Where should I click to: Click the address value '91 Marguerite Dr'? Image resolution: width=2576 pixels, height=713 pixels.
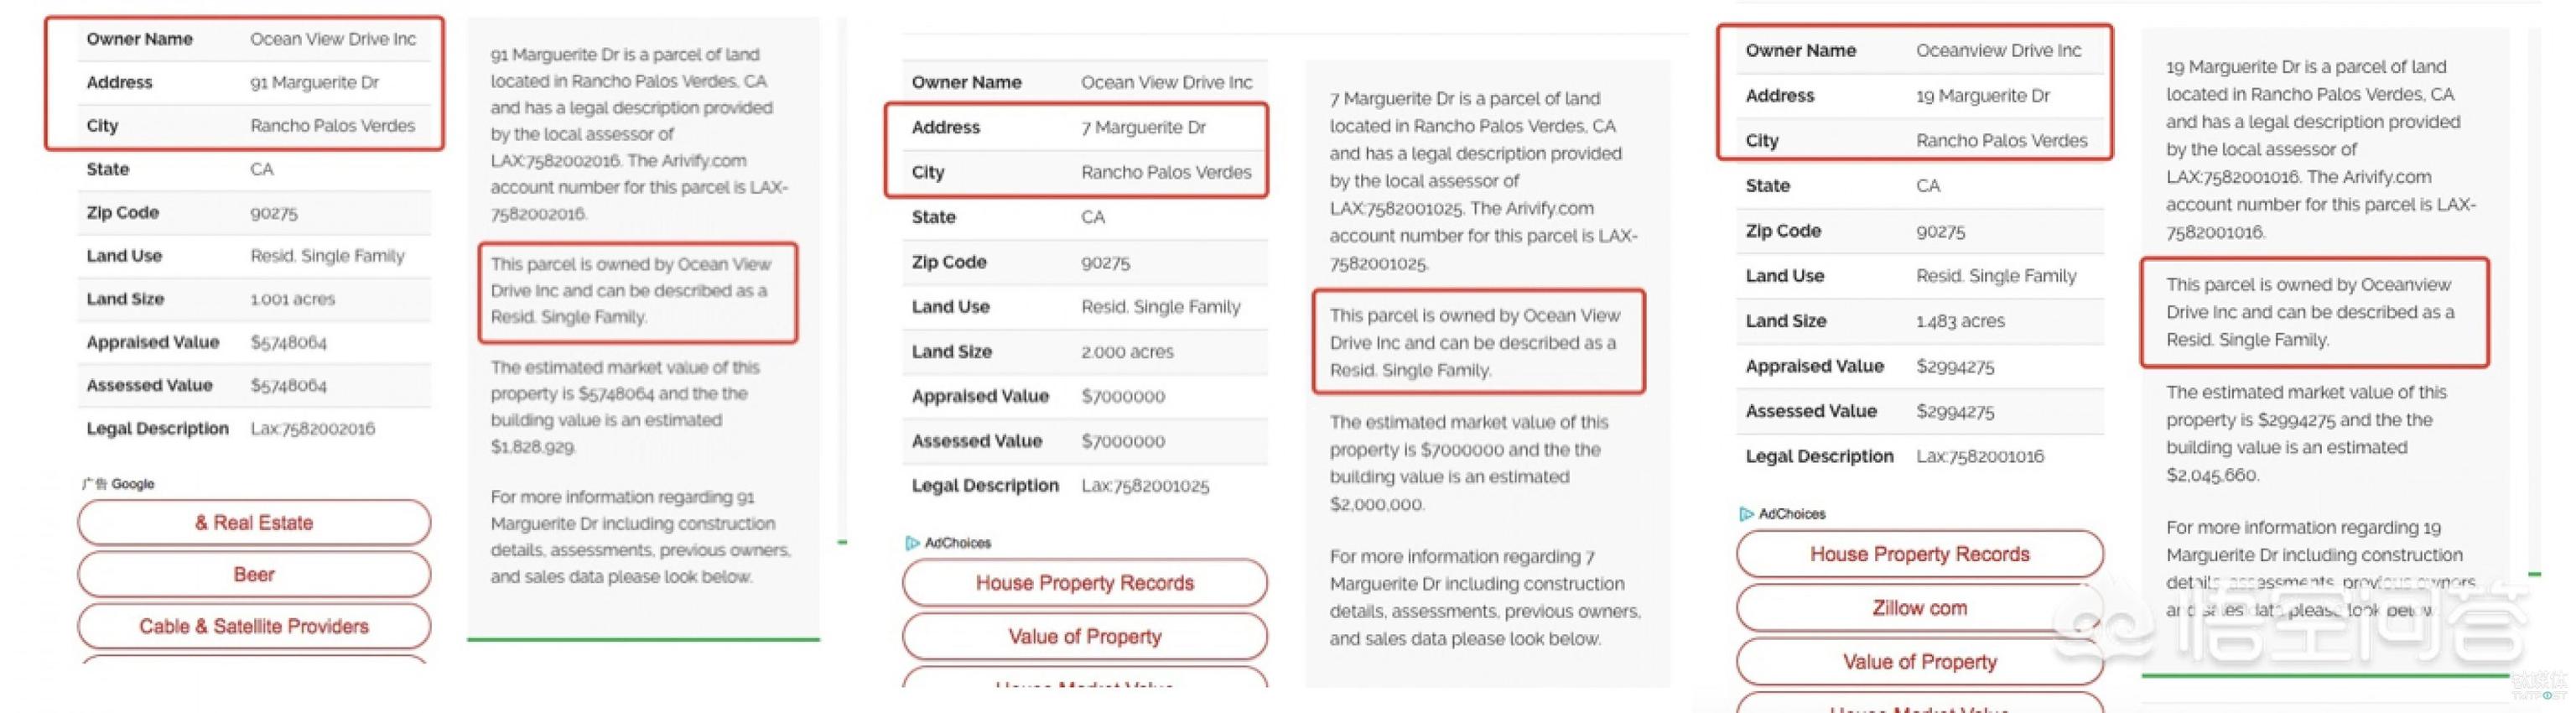point(314,83)
